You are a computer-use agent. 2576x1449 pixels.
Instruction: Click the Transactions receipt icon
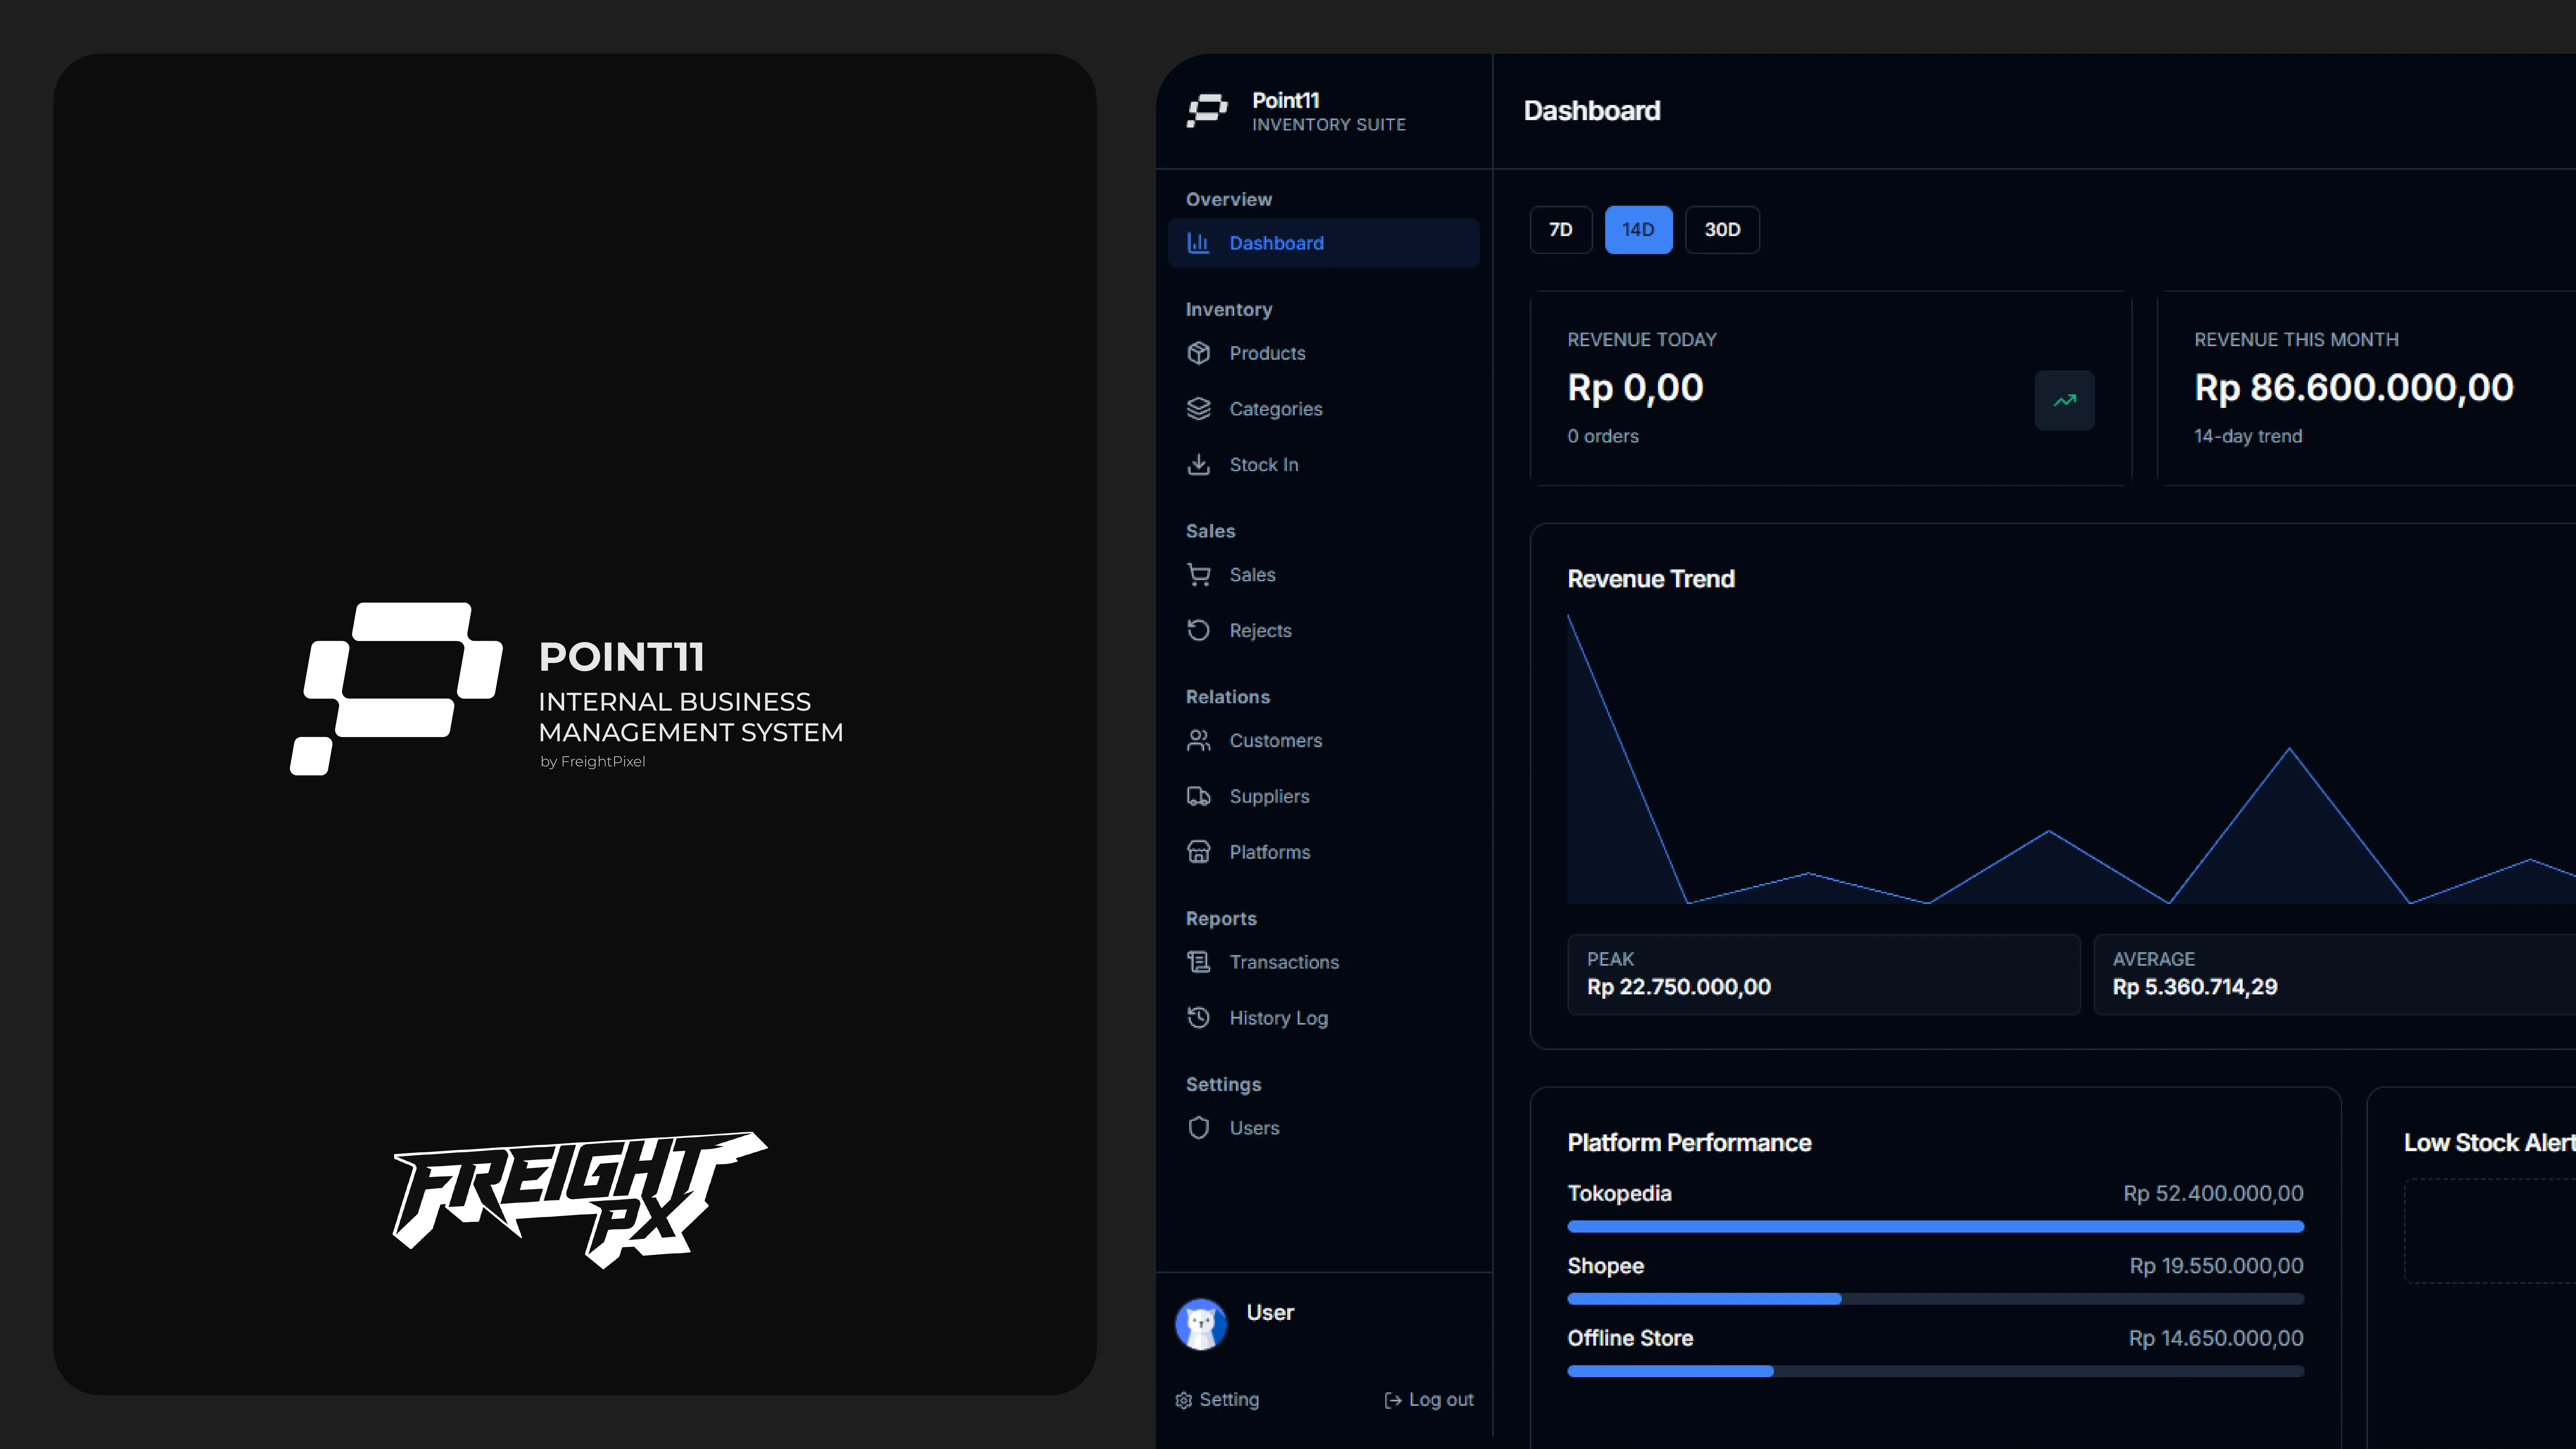pos(1198,962)
